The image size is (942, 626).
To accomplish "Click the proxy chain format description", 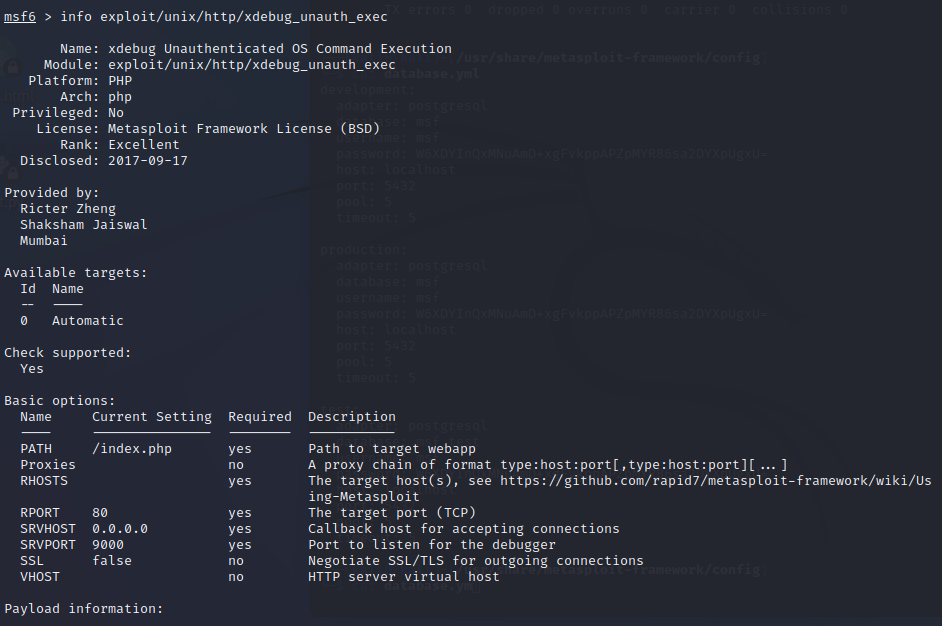I will [x=547, y=465].
